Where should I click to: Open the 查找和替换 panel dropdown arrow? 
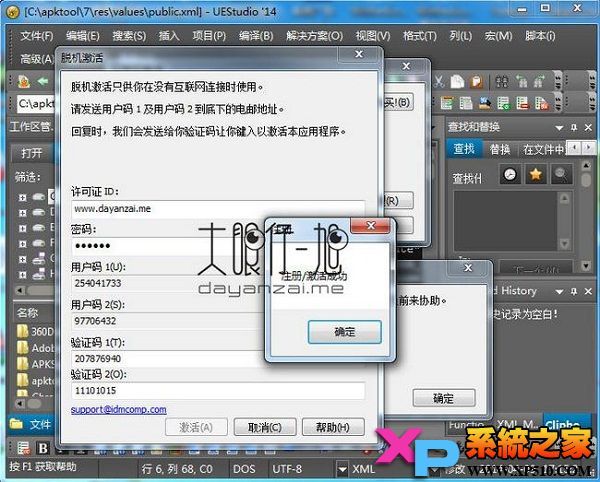tap(559, 128)
